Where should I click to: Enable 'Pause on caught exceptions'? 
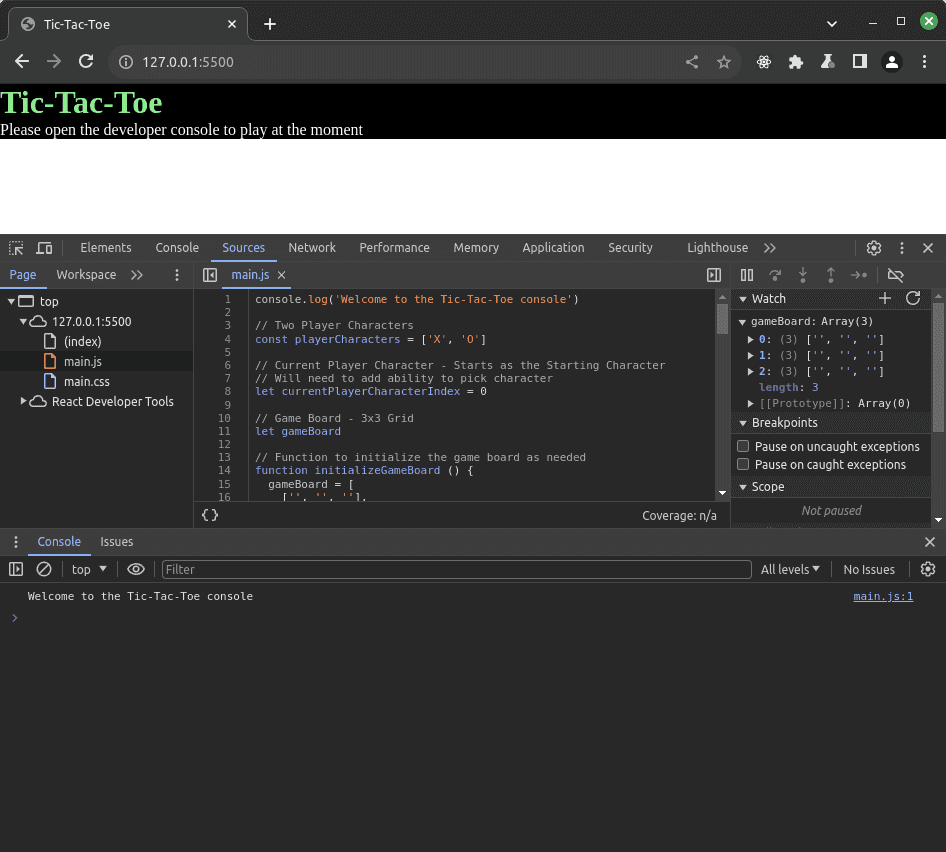click(x=744, y=464)
